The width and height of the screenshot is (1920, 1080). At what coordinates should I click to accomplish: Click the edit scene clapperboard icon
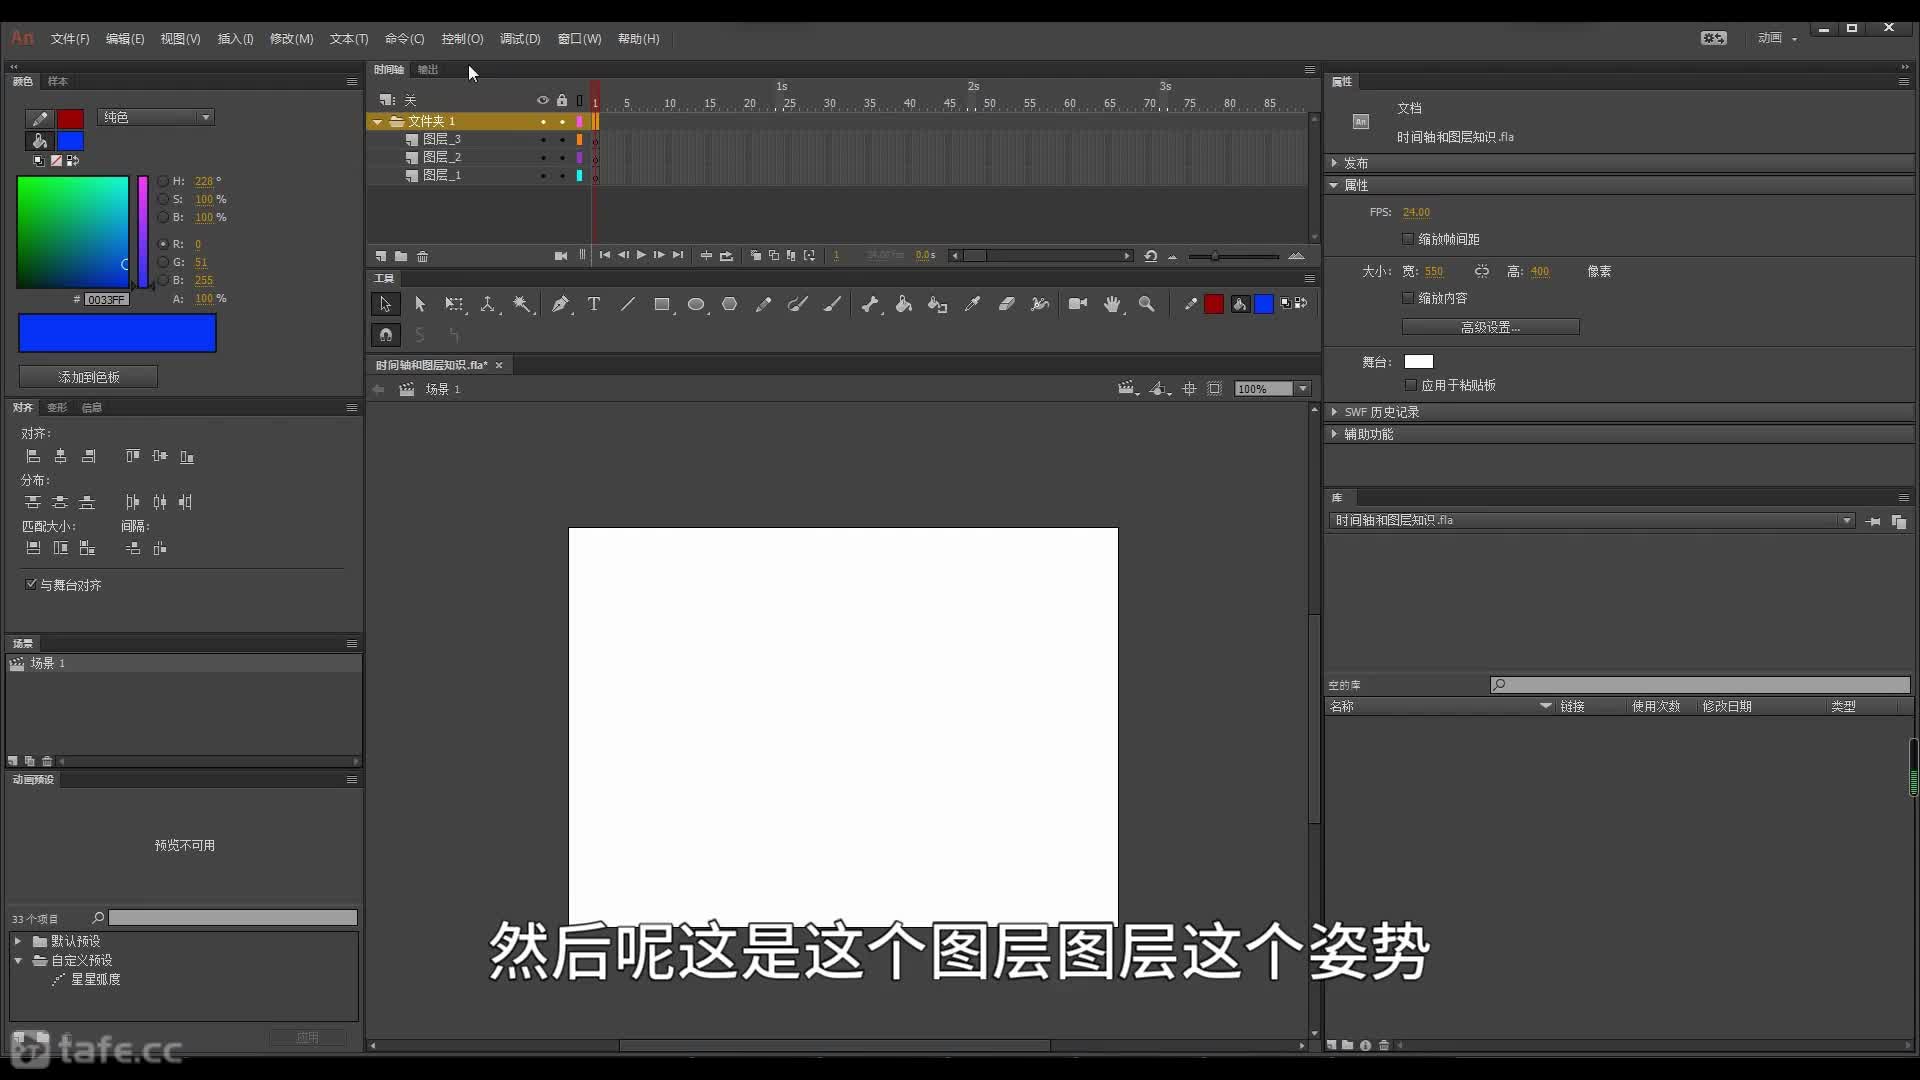click(1127, 389)
